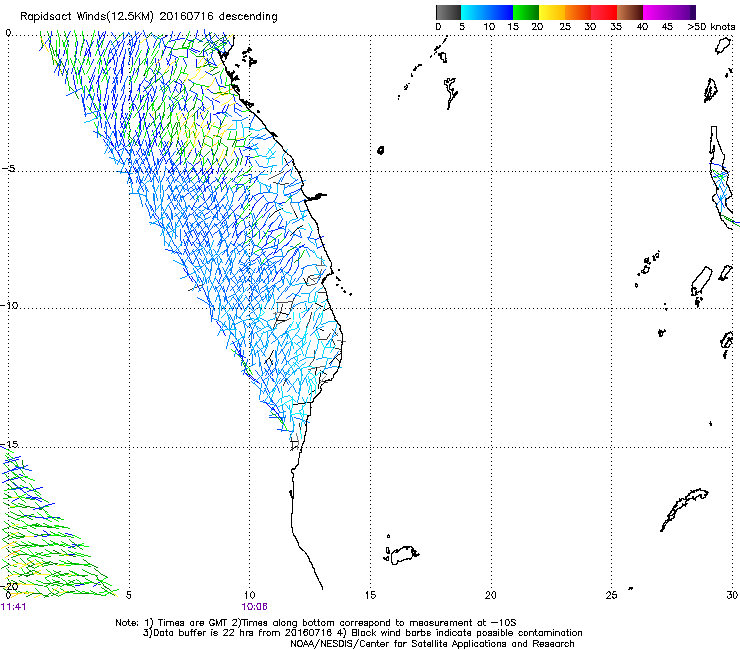This screenshot has height=650, width=740.
Task: Click the '30' longitude label on bottom axis
Action: (732, 595)
